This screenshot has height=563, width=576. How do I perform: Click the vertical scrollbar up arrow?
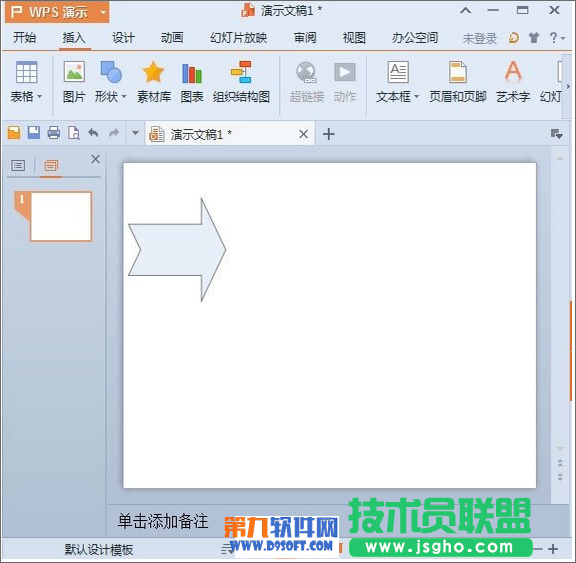click(x=560, y=158)
